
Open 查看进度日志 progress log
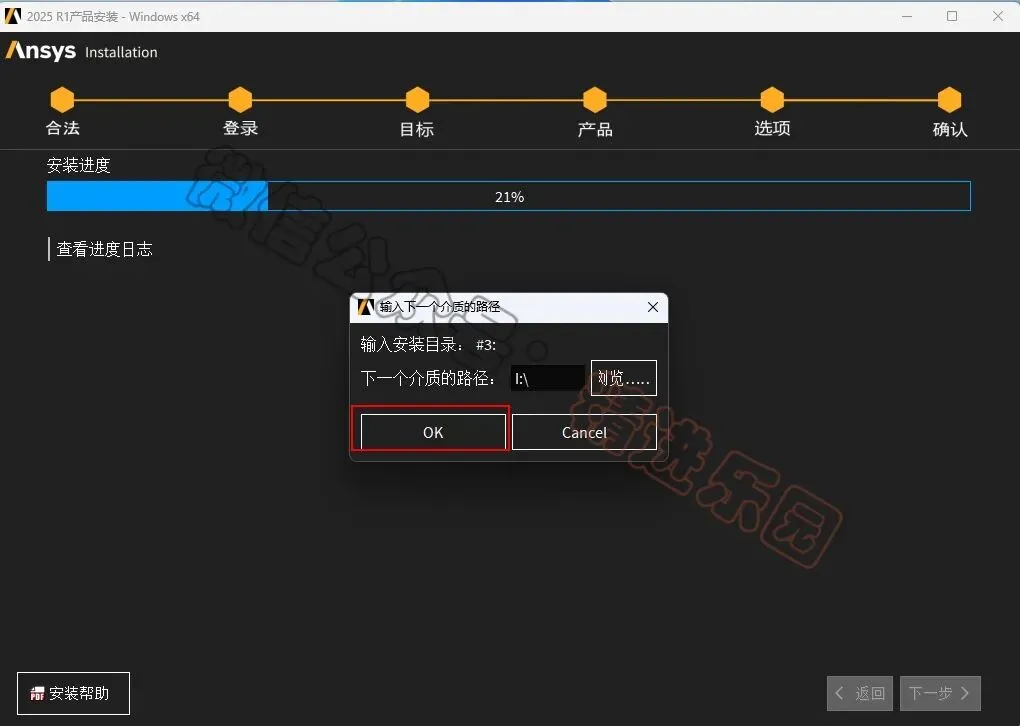[x=104, y=249]
